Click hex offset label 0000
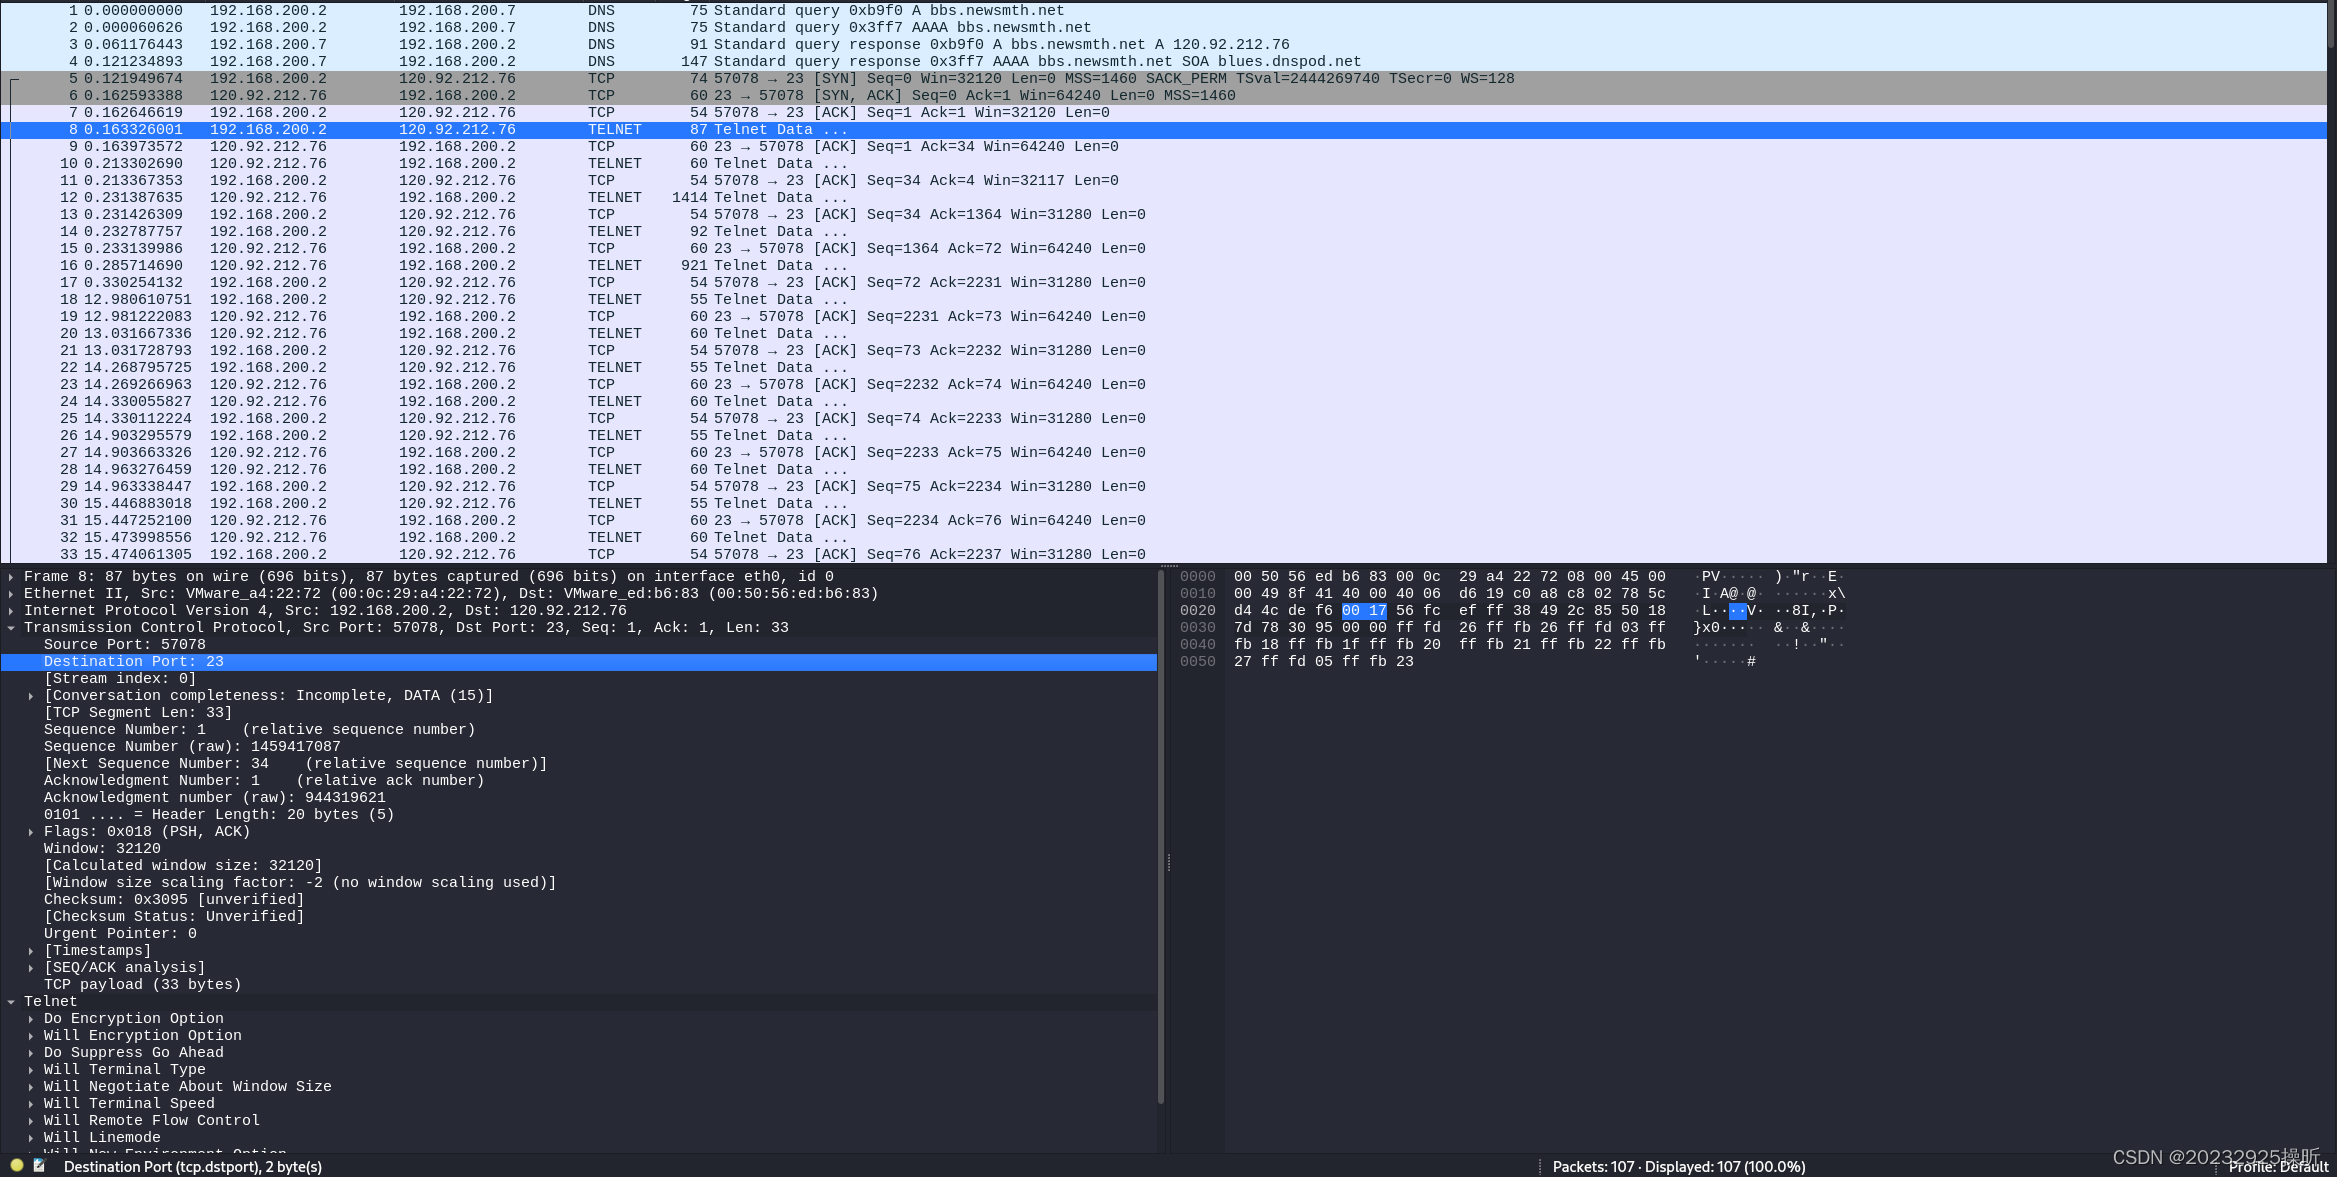Image resolution: width=2337 pixels, height=1177 pixels. coord(1197,577)
